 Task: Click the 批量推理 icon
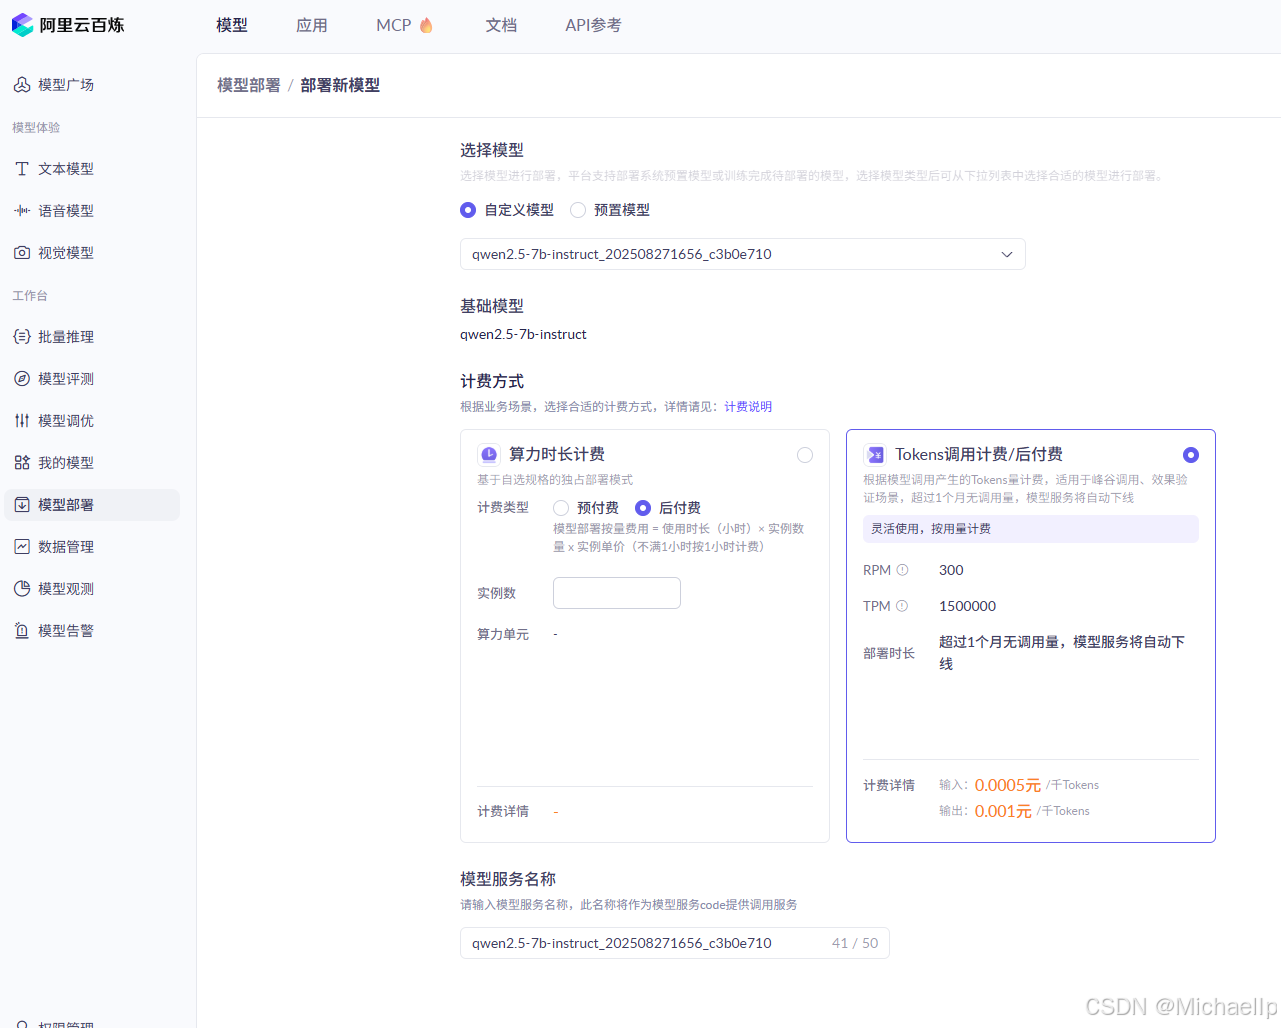click(22, 337)
